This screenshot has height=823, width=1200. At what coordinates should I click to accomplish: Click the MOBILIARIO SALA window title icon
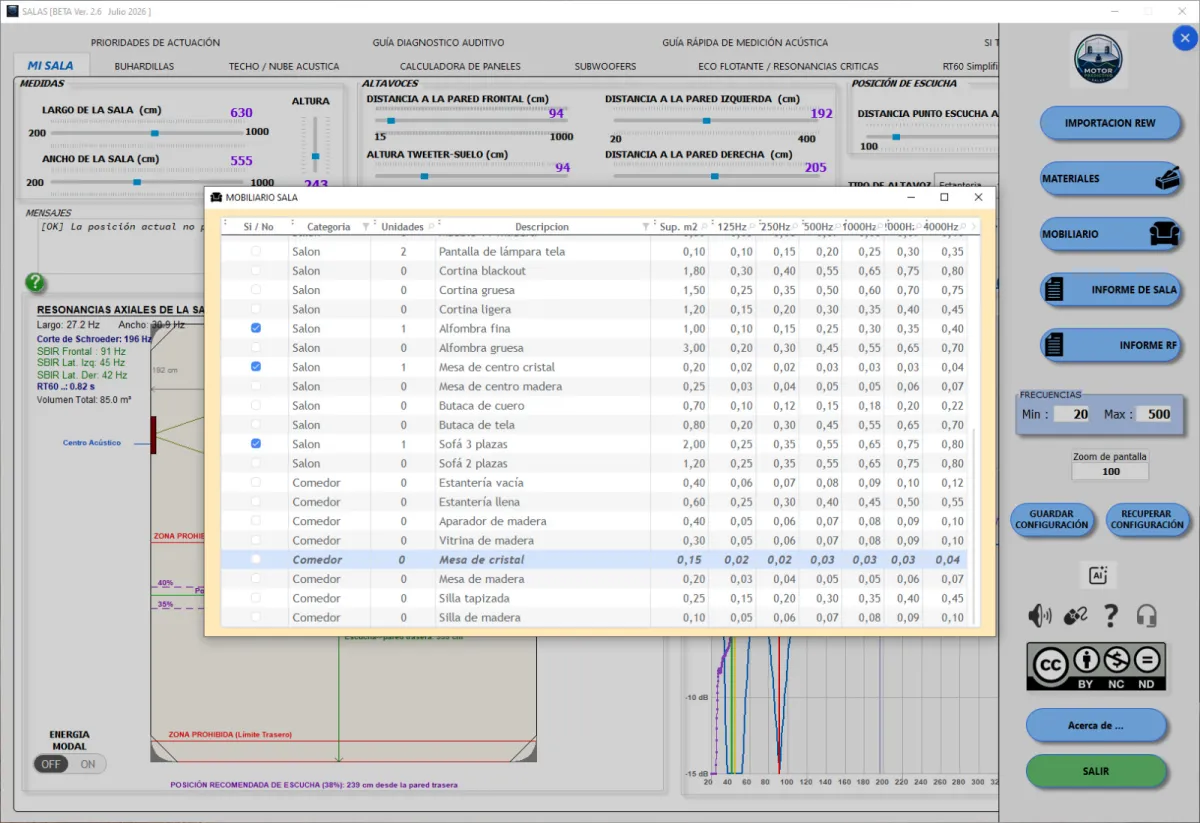pyautogui.click(x=215, y=198)
